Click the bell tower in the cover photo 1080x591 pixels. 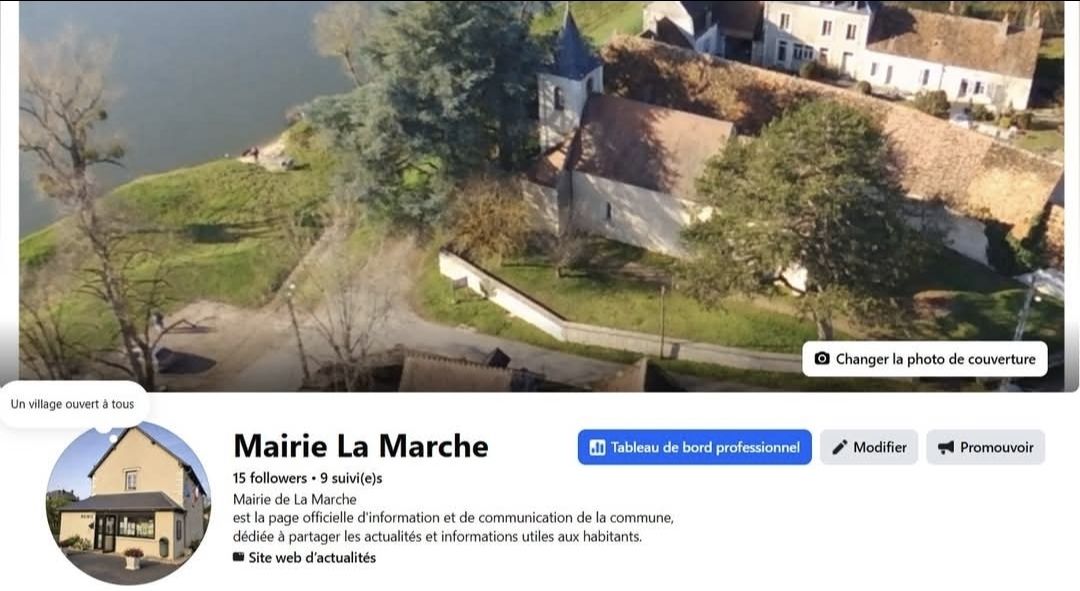pyautogui.click(x=568, y=79)
